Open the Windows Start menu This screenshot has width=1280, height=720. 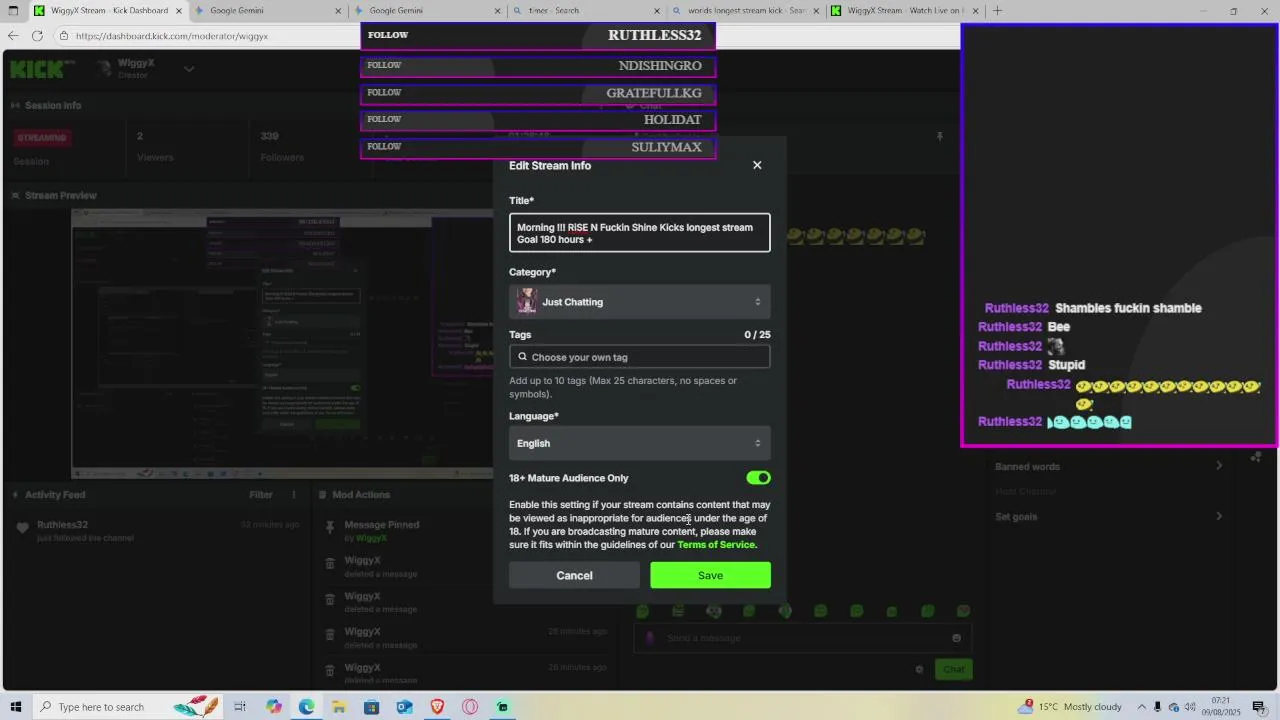[x=15, y=707]
